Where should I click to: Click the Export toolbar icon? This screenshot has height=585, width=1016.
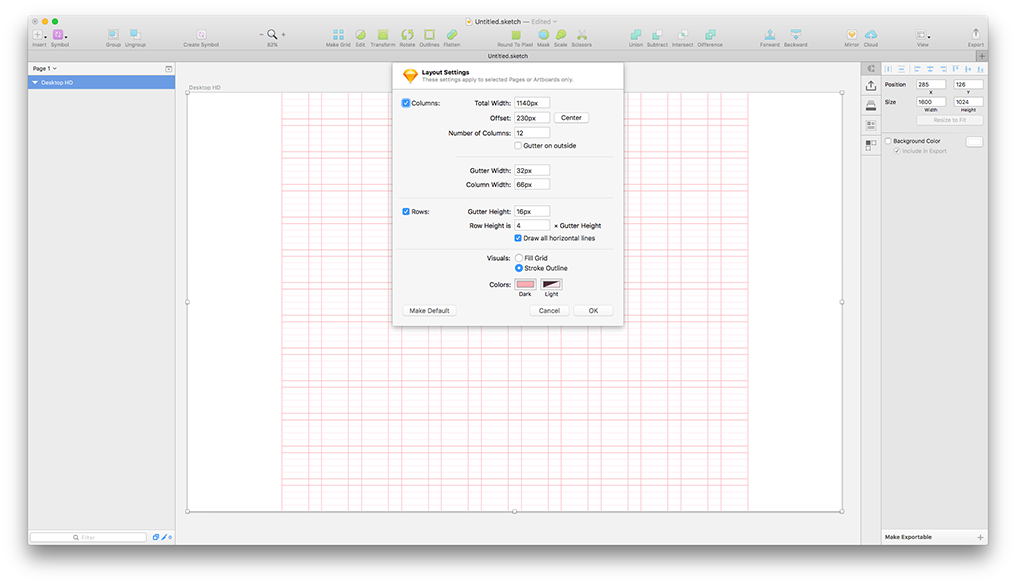(x=975, y=34)
